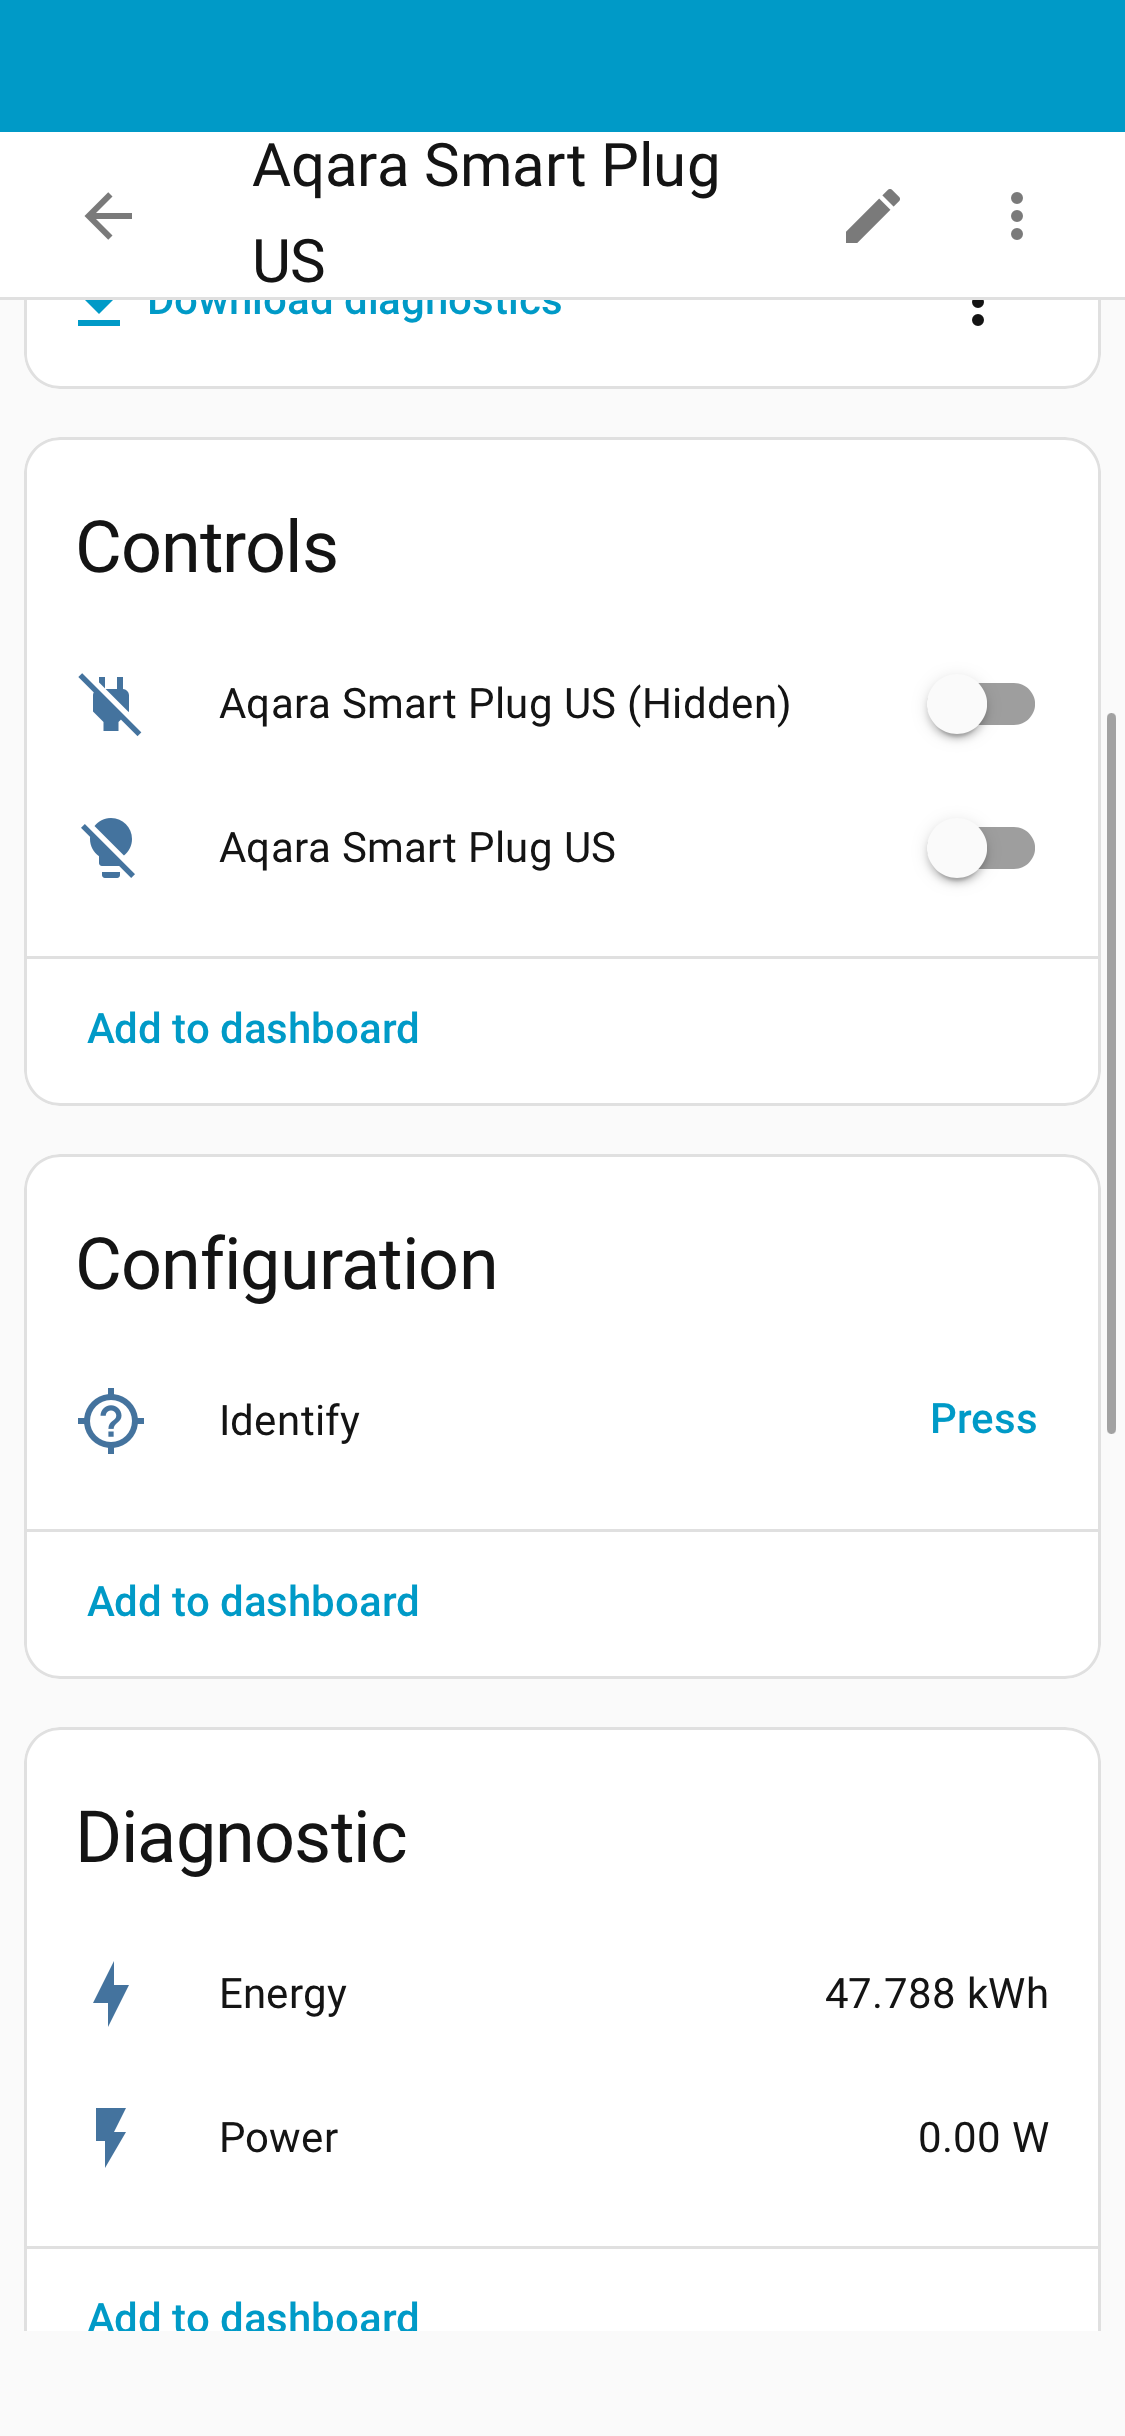Click the plug-off icon for the hidden entity
This screenshot has height=2436, width=1125.
(111, 704)
